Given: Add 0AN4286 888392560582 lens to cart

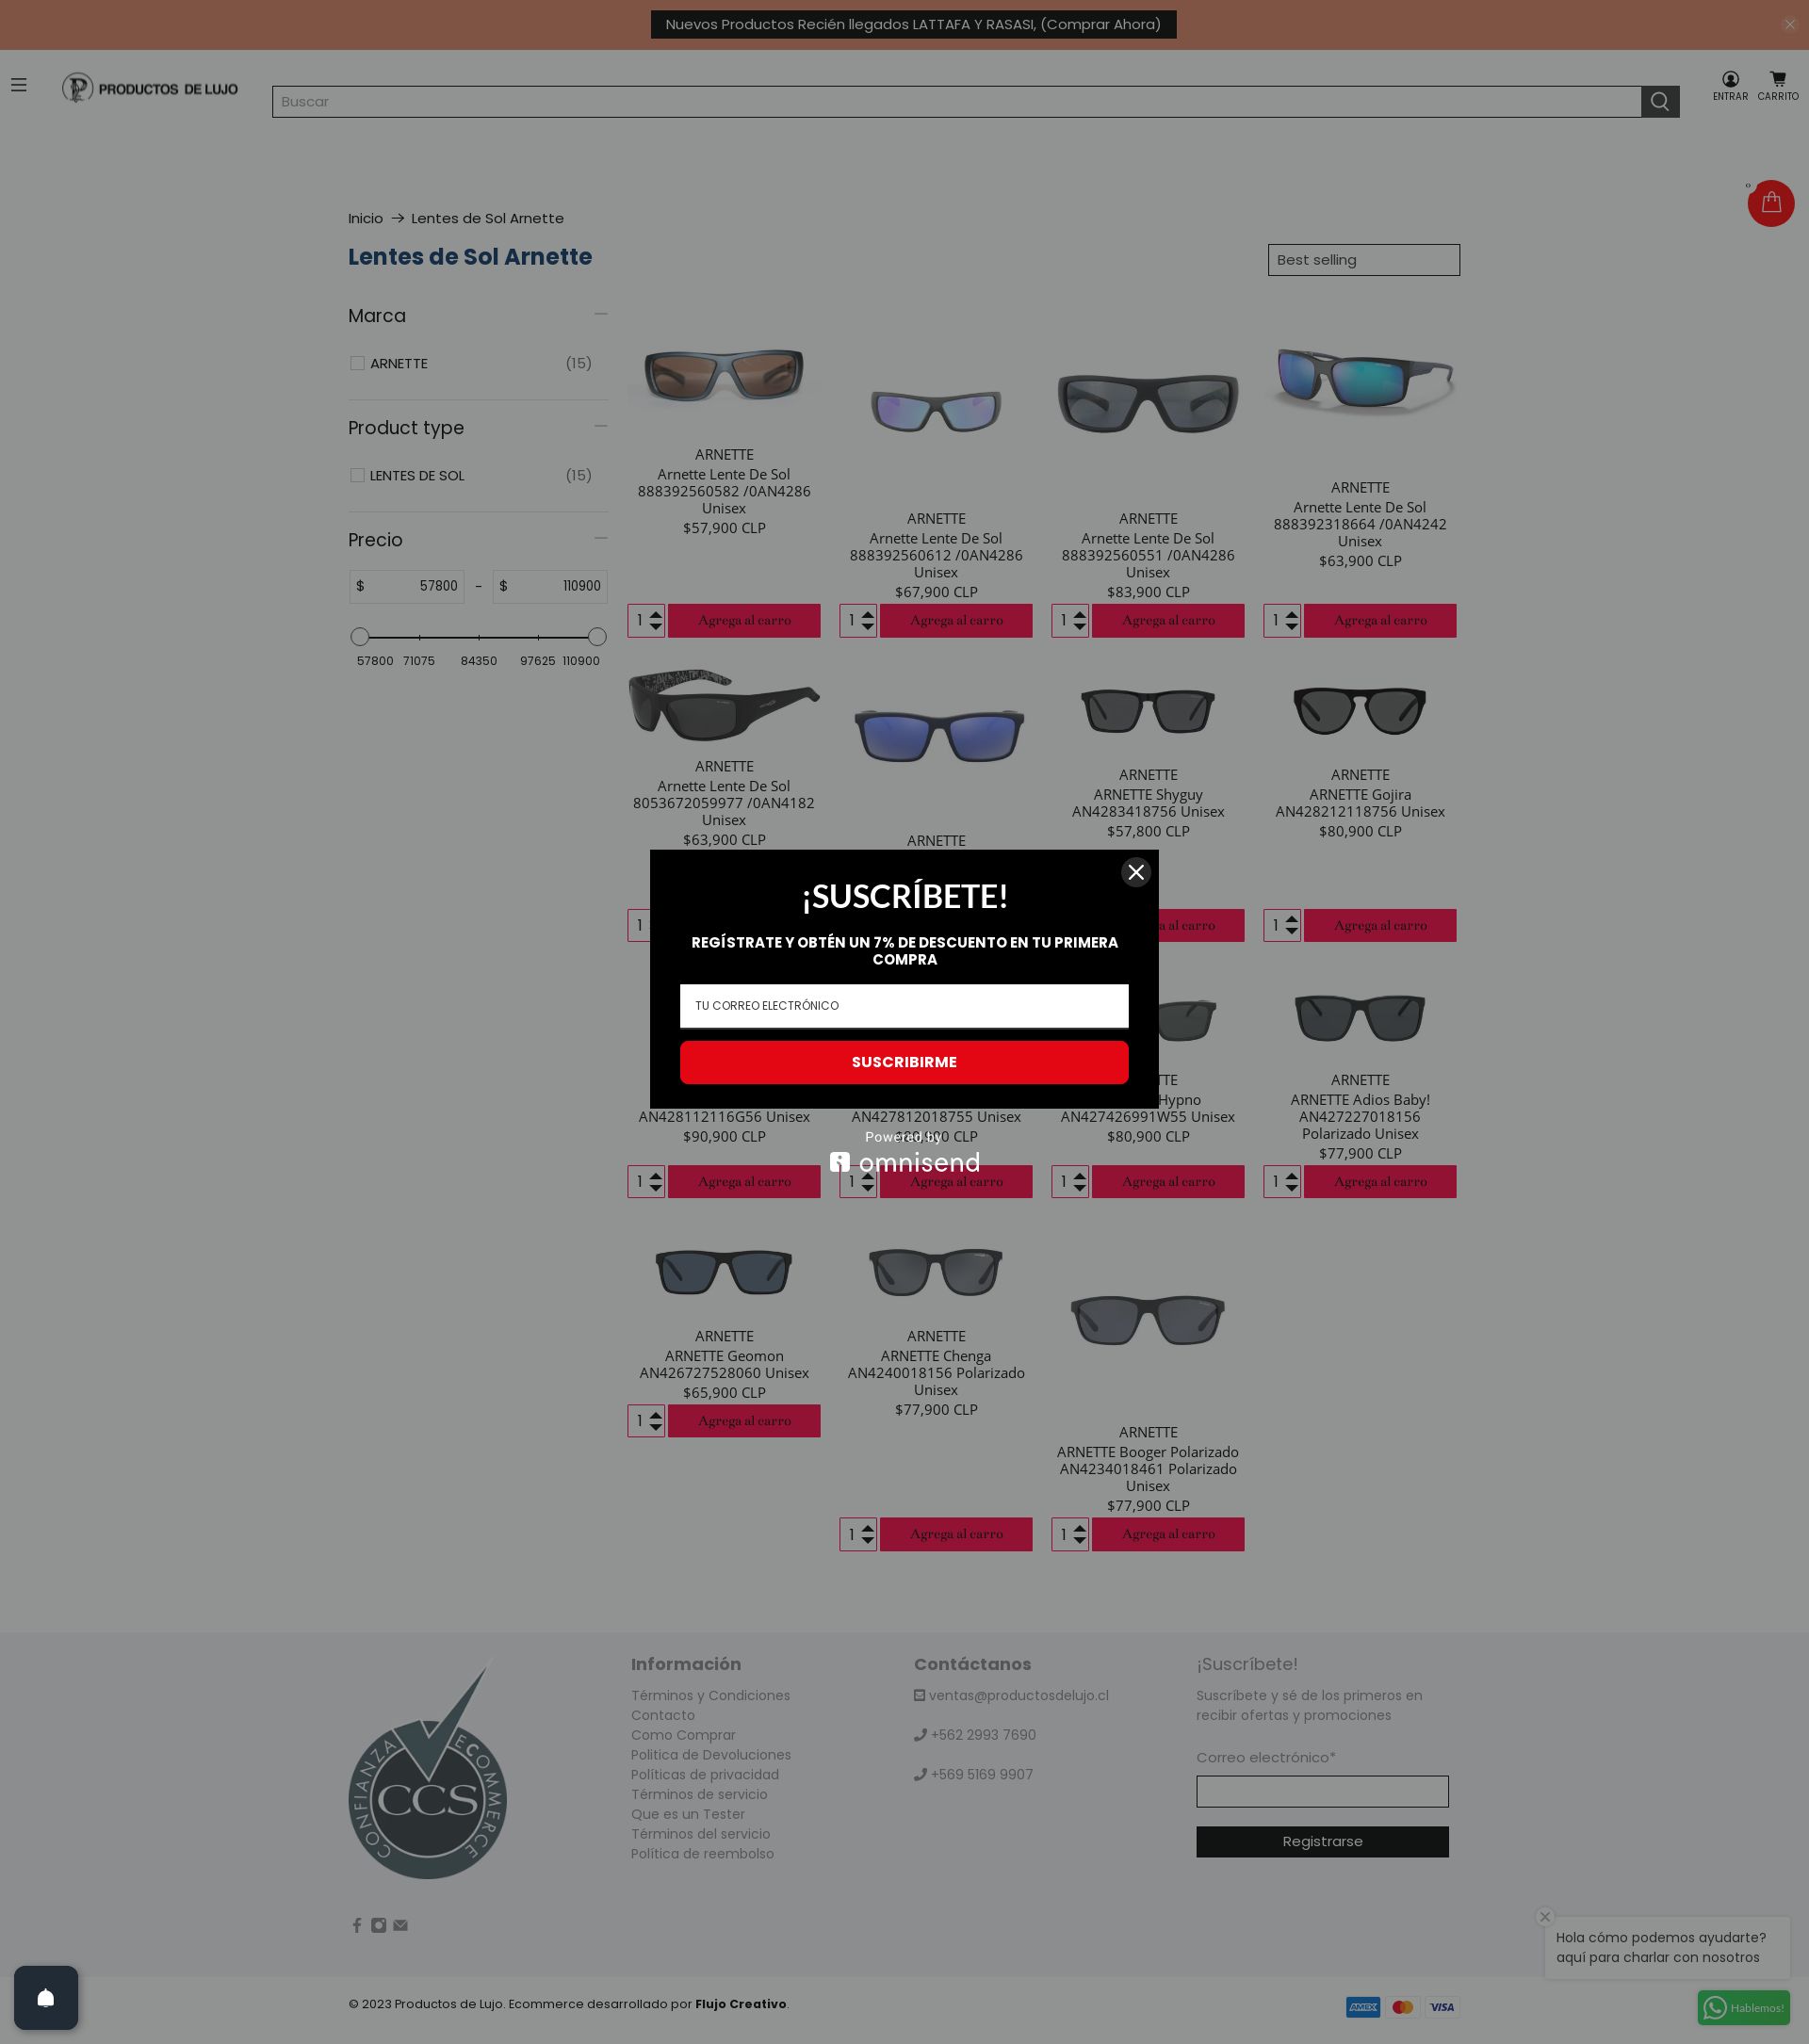Looking at the screenshot, I should 744,620.
